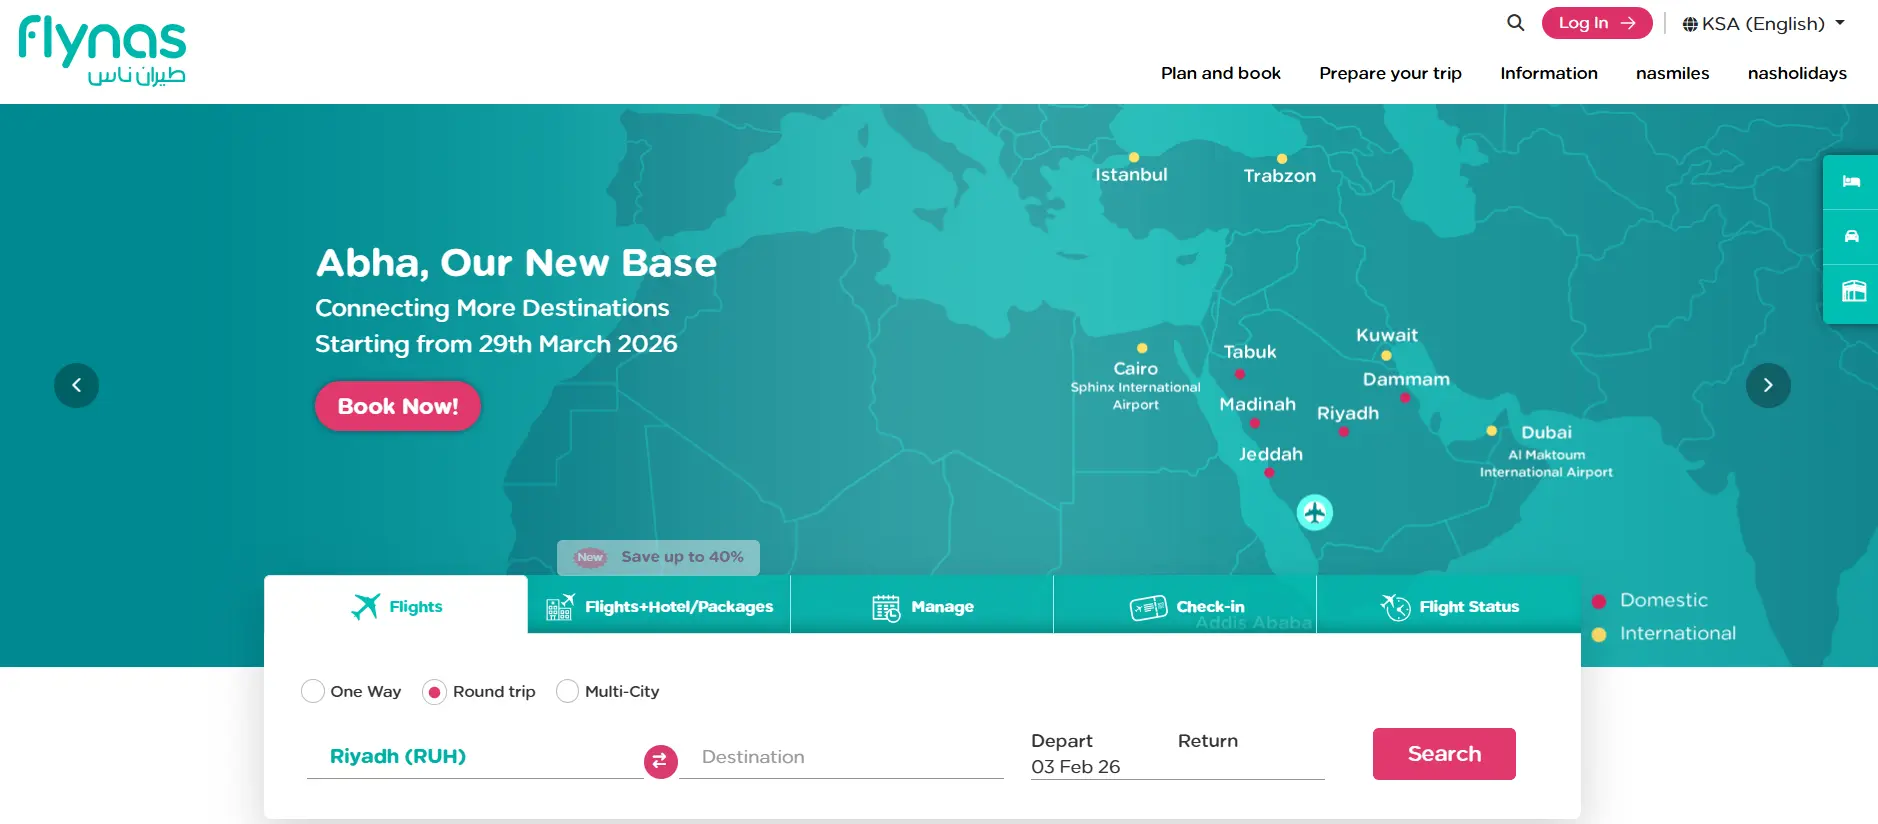Open the search magnifier icon
The image size is (1878, 824).
1516,23
